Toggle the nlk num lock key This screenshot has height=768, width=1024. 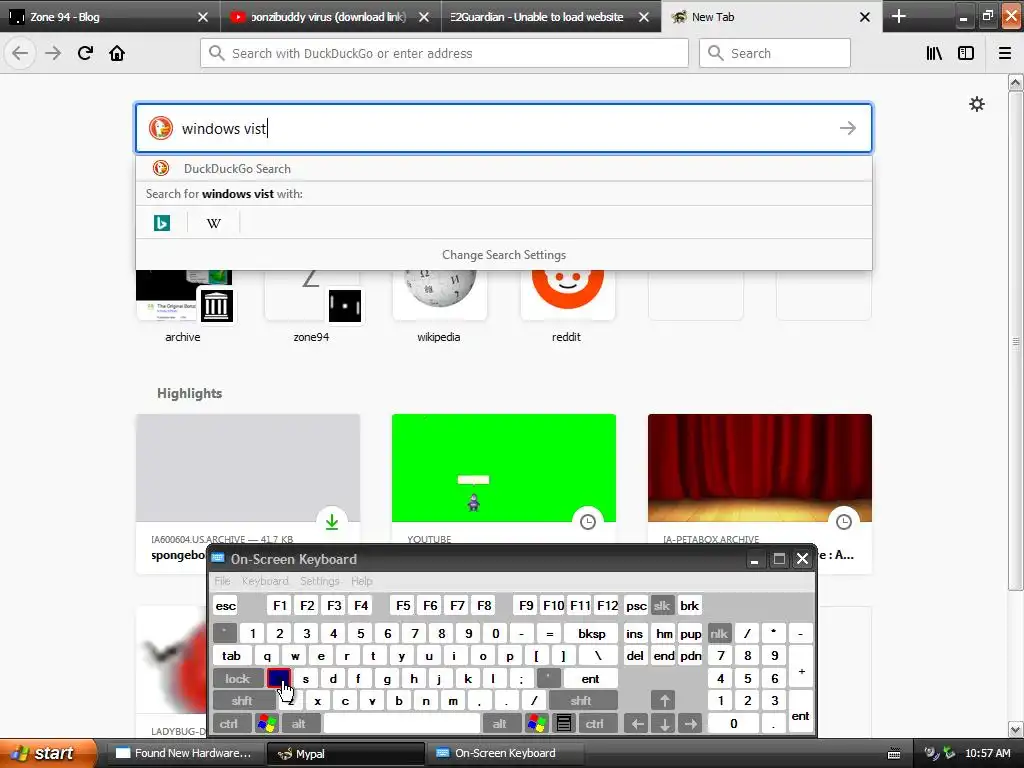(719, 633)
